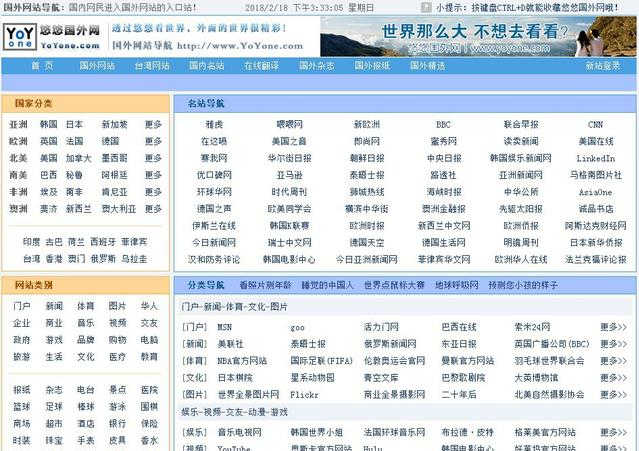Click the 美联社 news link
Viewport: 639px width, 451px height.
[230, 344]
